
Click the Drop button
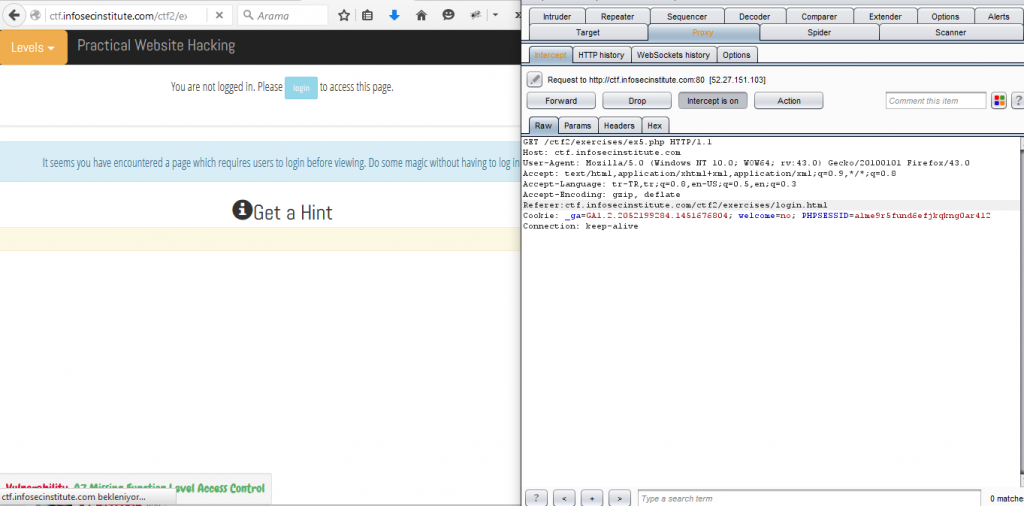click(x=636, y=101)
